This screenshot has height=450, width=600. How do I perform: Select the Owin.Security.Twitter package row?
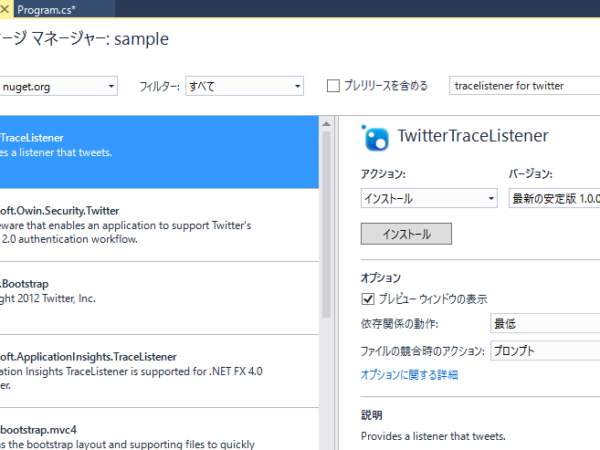point(159,225)
